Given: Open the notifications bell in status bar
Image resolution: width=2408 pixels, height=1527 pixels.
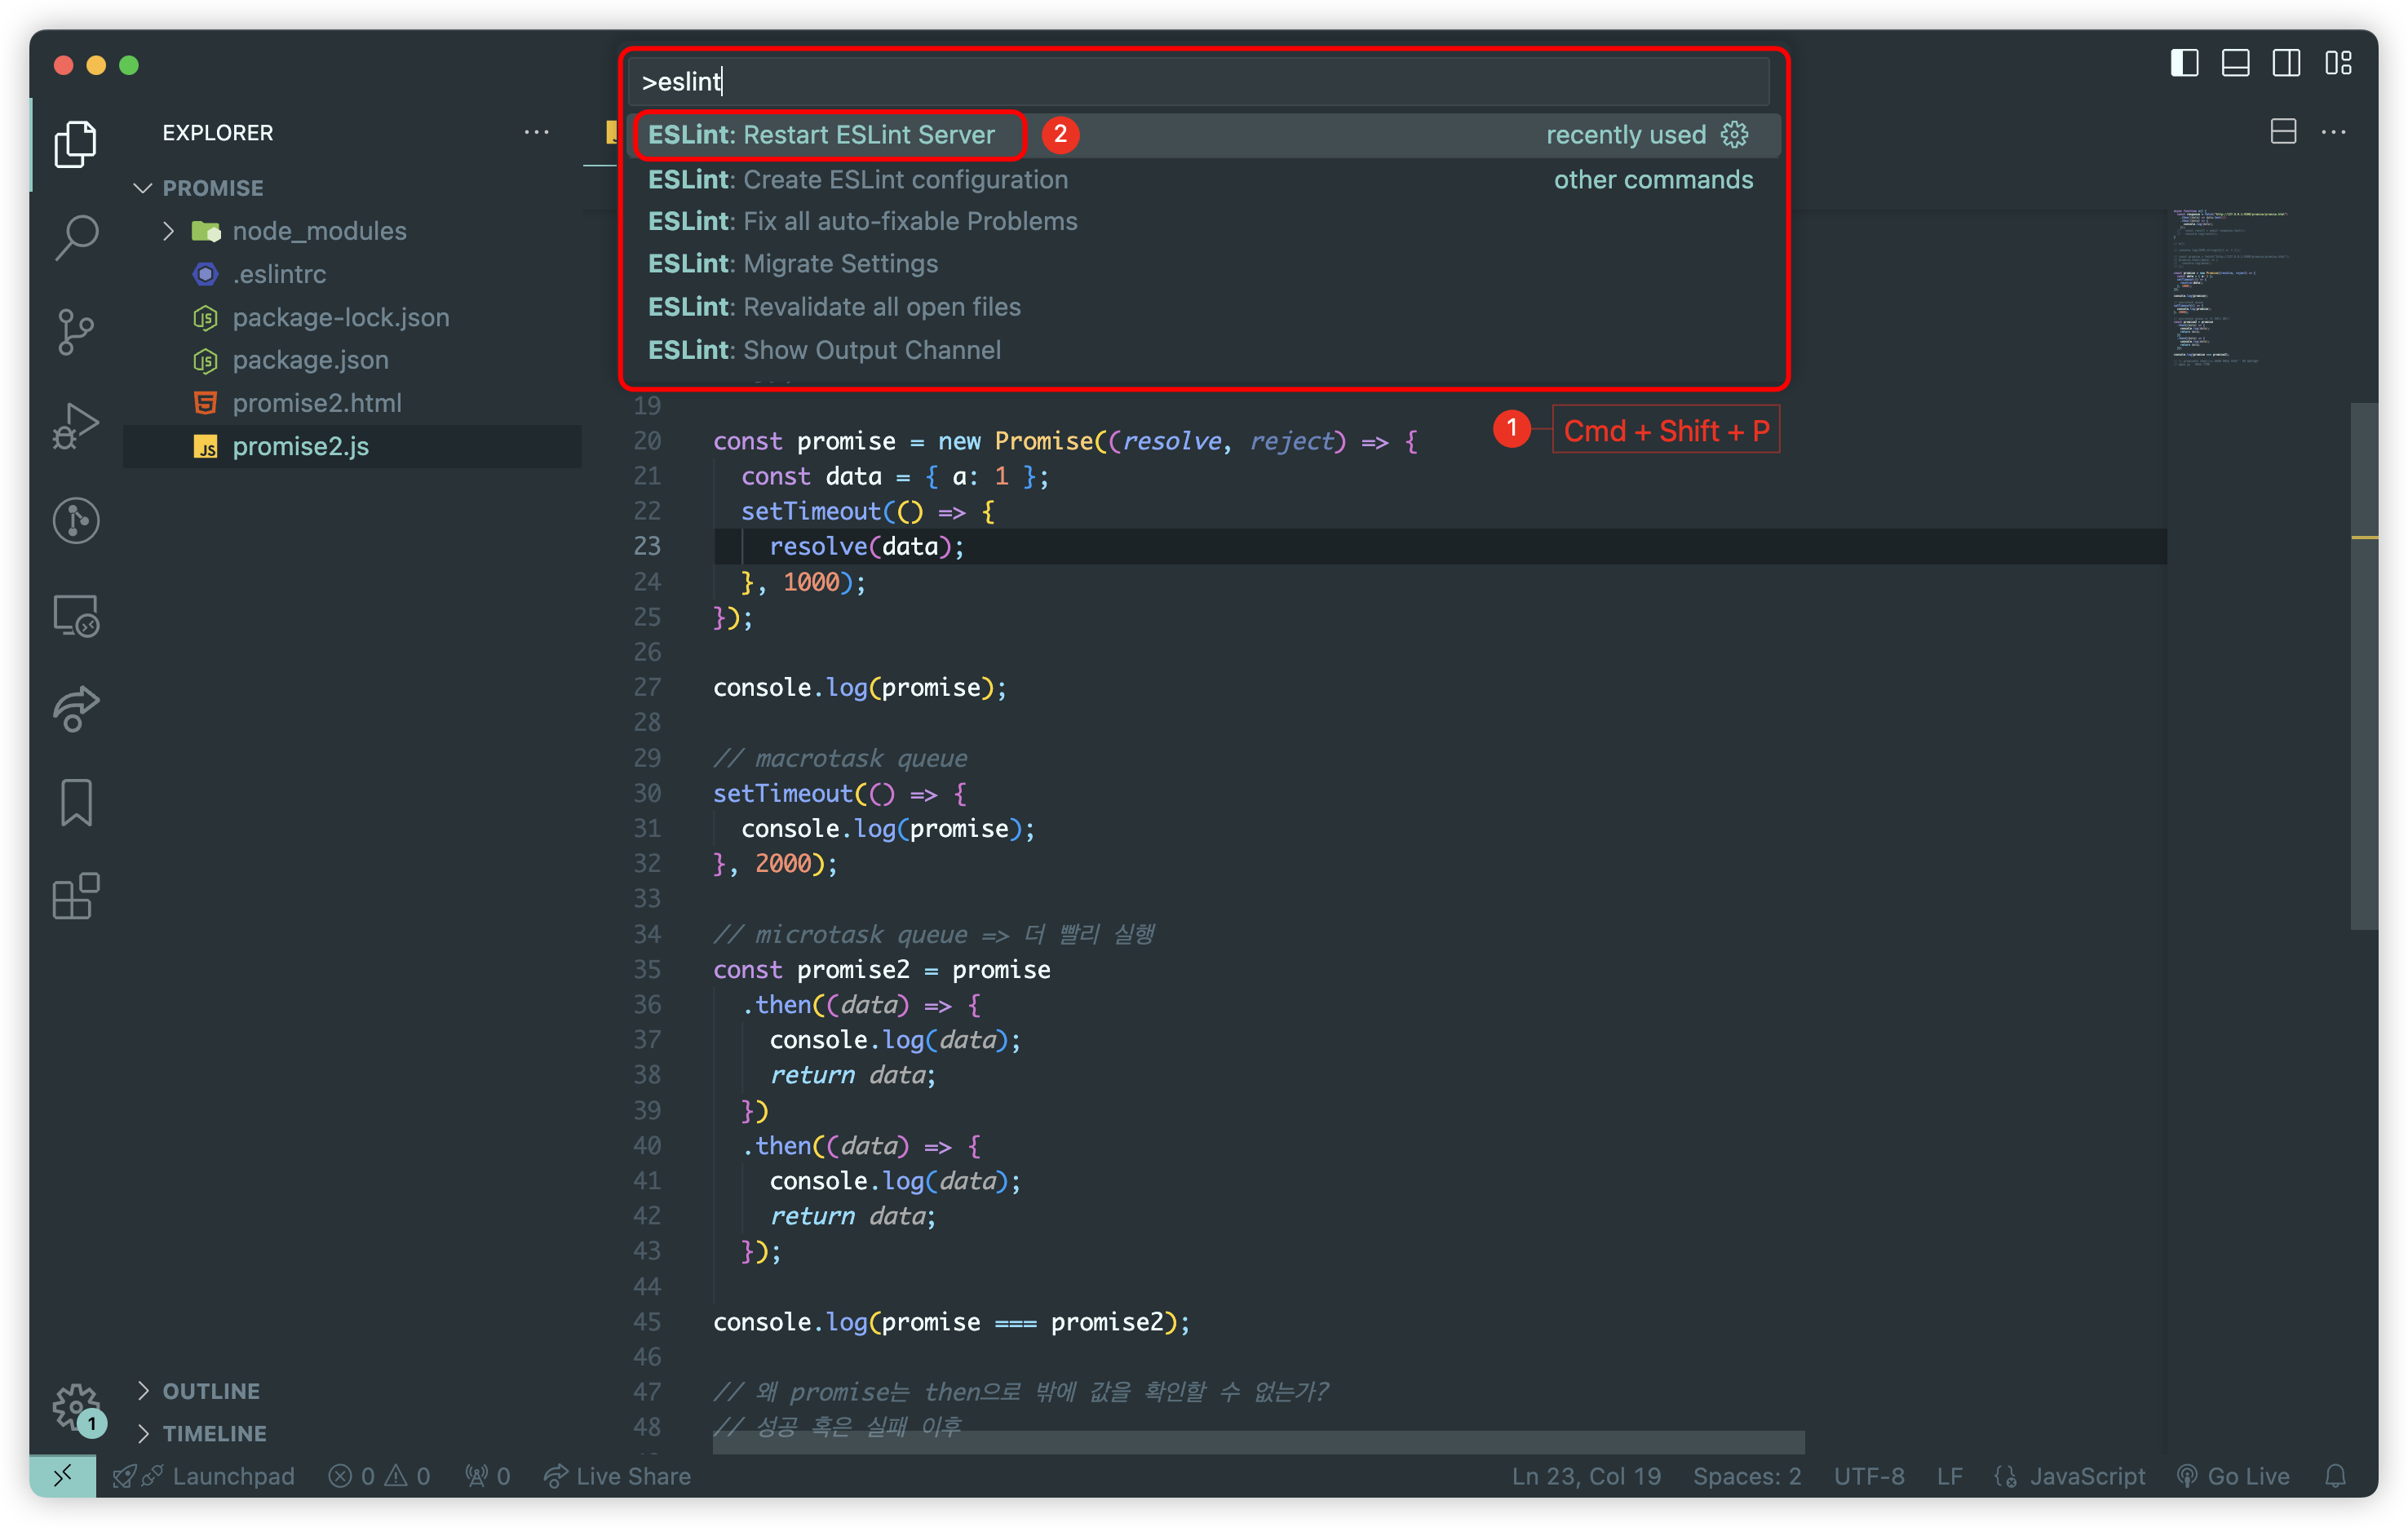Looking at the screenshot, I should (2336, 1476).
